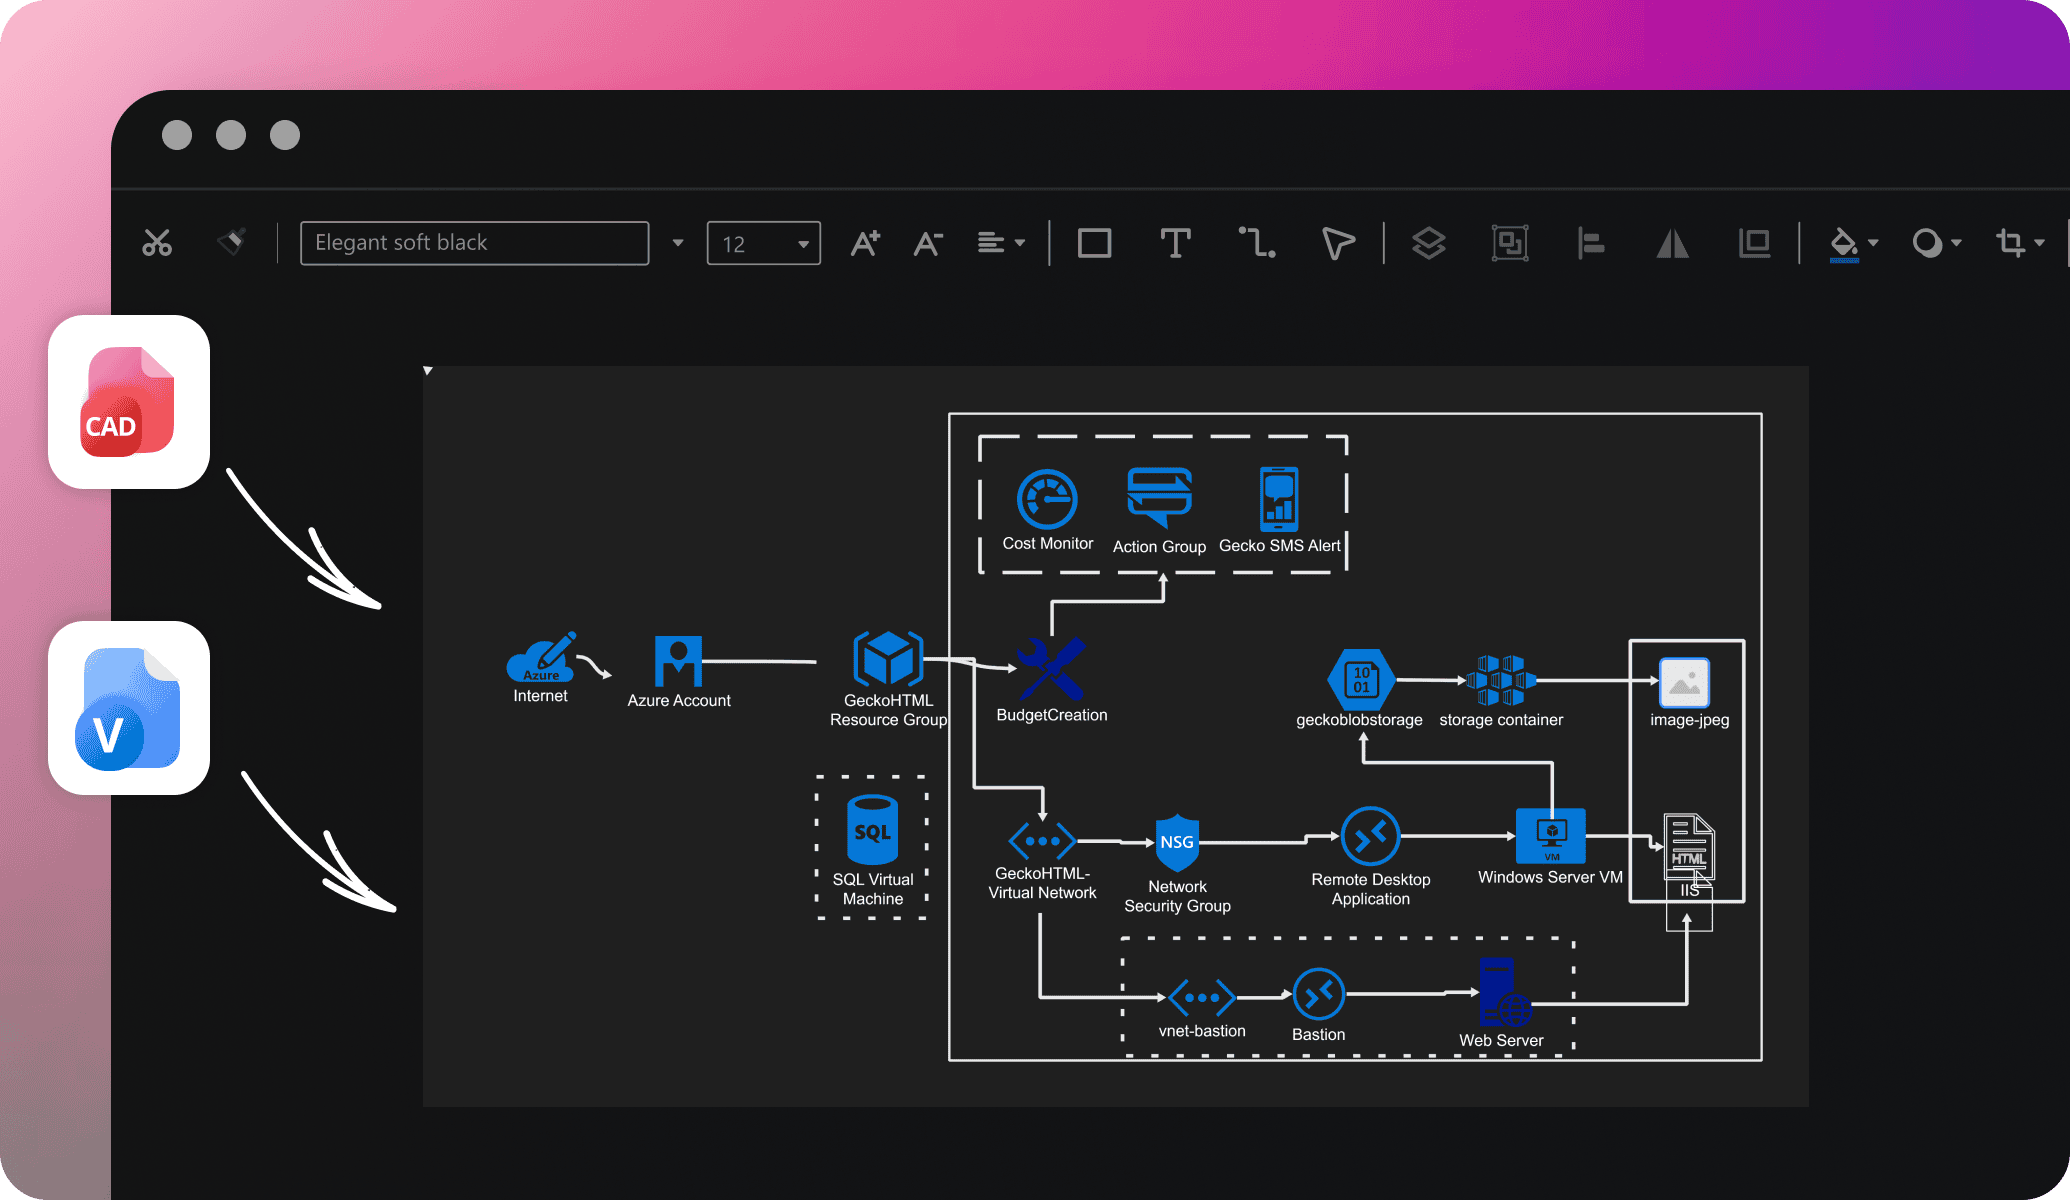Click the align left icon
Screen dimensions: 2070x1200
(1591, 243)
